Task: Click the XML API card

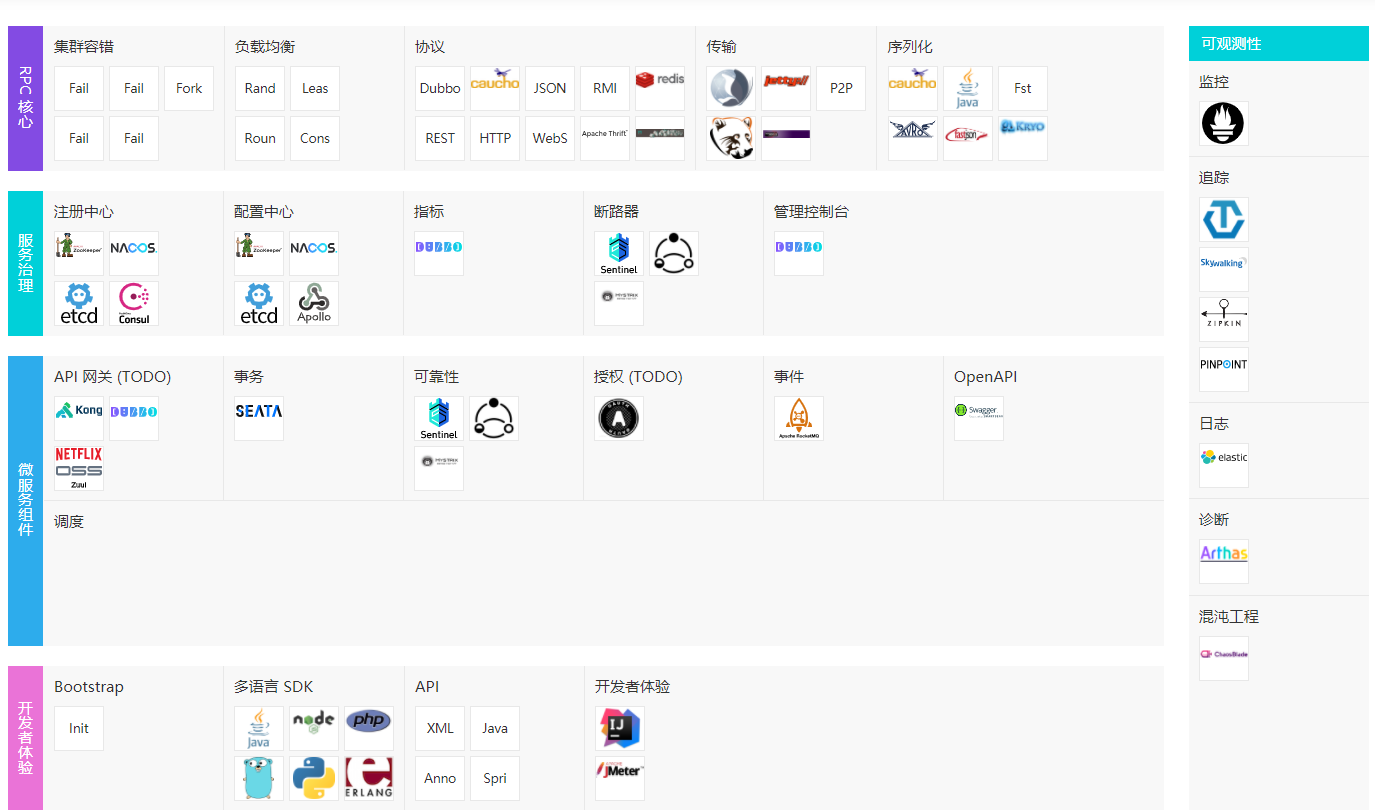Action: click(440, 728)
